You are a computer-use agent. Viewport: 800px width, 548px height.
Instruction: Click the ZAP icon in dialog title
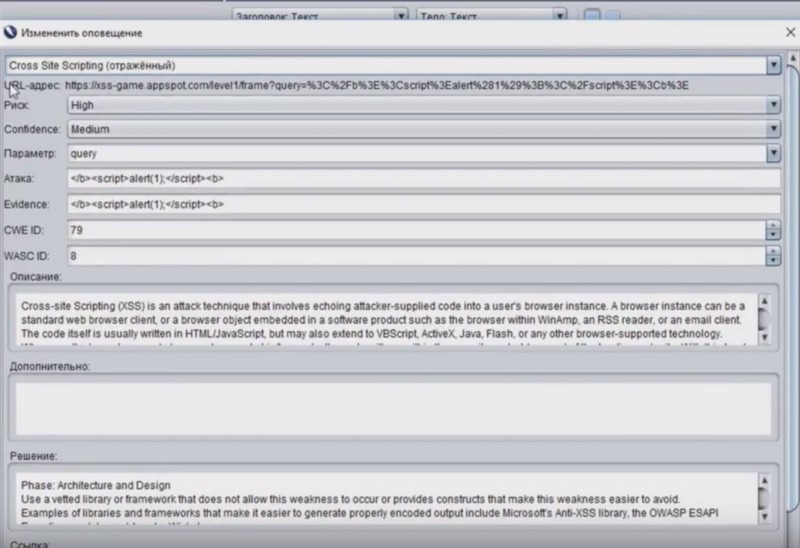[10, 33]
